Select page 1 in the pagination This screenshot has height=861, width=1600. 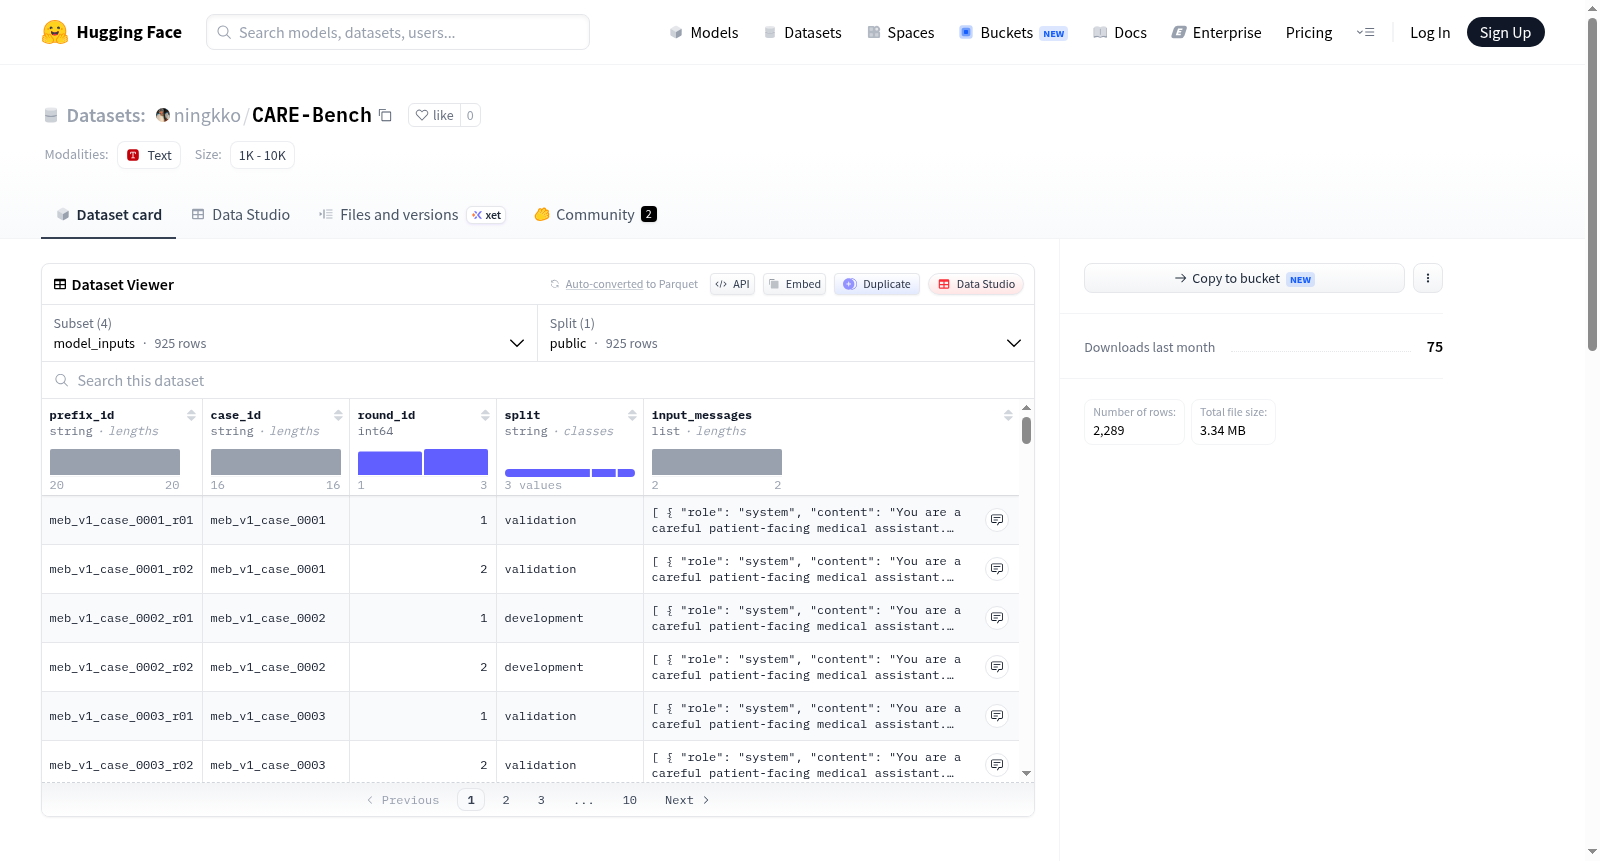(471, 800)
